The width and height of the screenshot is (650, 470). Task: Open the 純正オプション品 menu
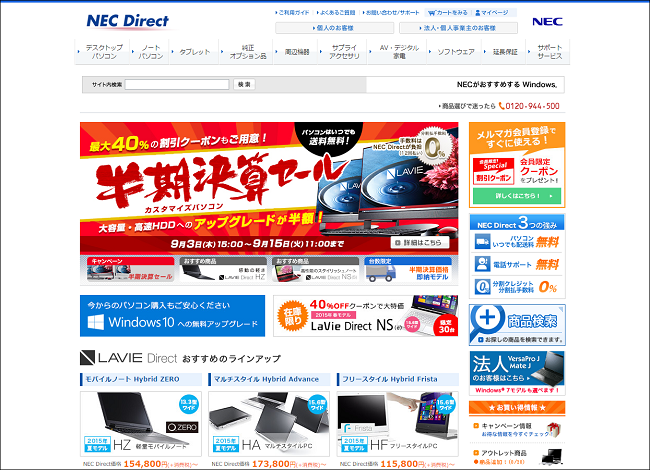coord(246,52)
